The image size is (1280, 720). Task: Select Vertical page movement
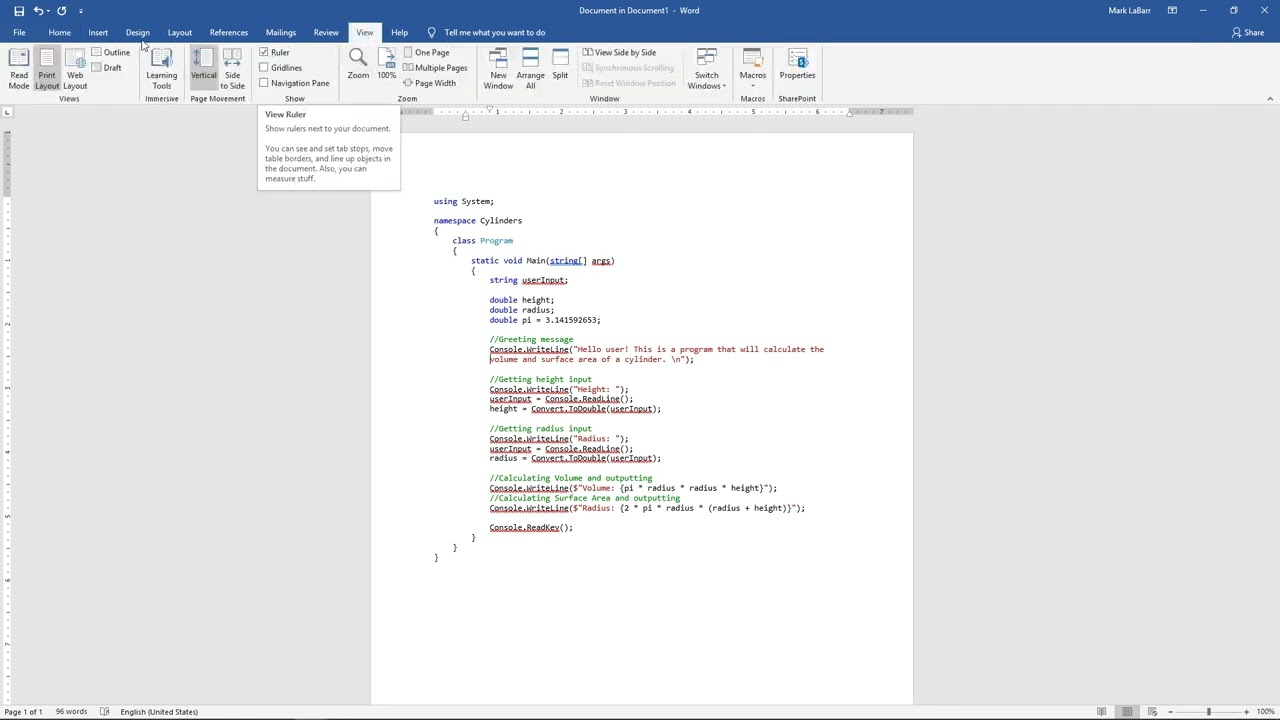[x=203, y=69]
